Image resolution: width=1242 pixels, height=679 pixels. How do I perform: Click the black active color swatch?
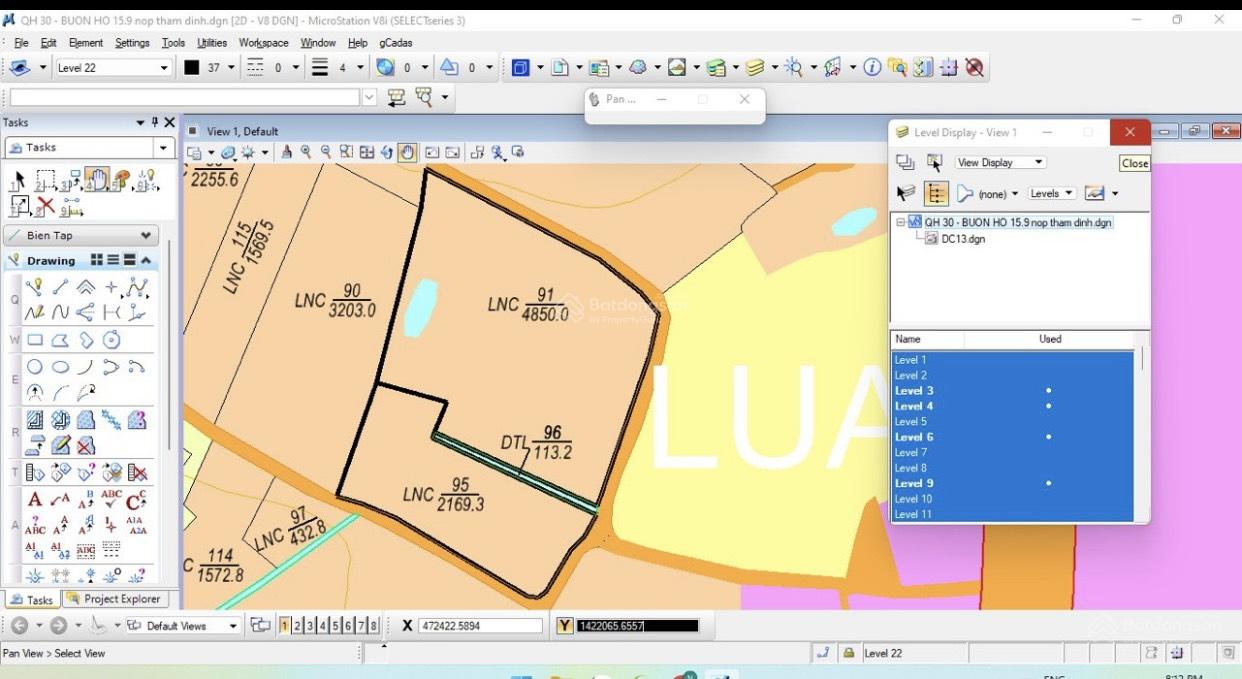(x=192, y=68)
